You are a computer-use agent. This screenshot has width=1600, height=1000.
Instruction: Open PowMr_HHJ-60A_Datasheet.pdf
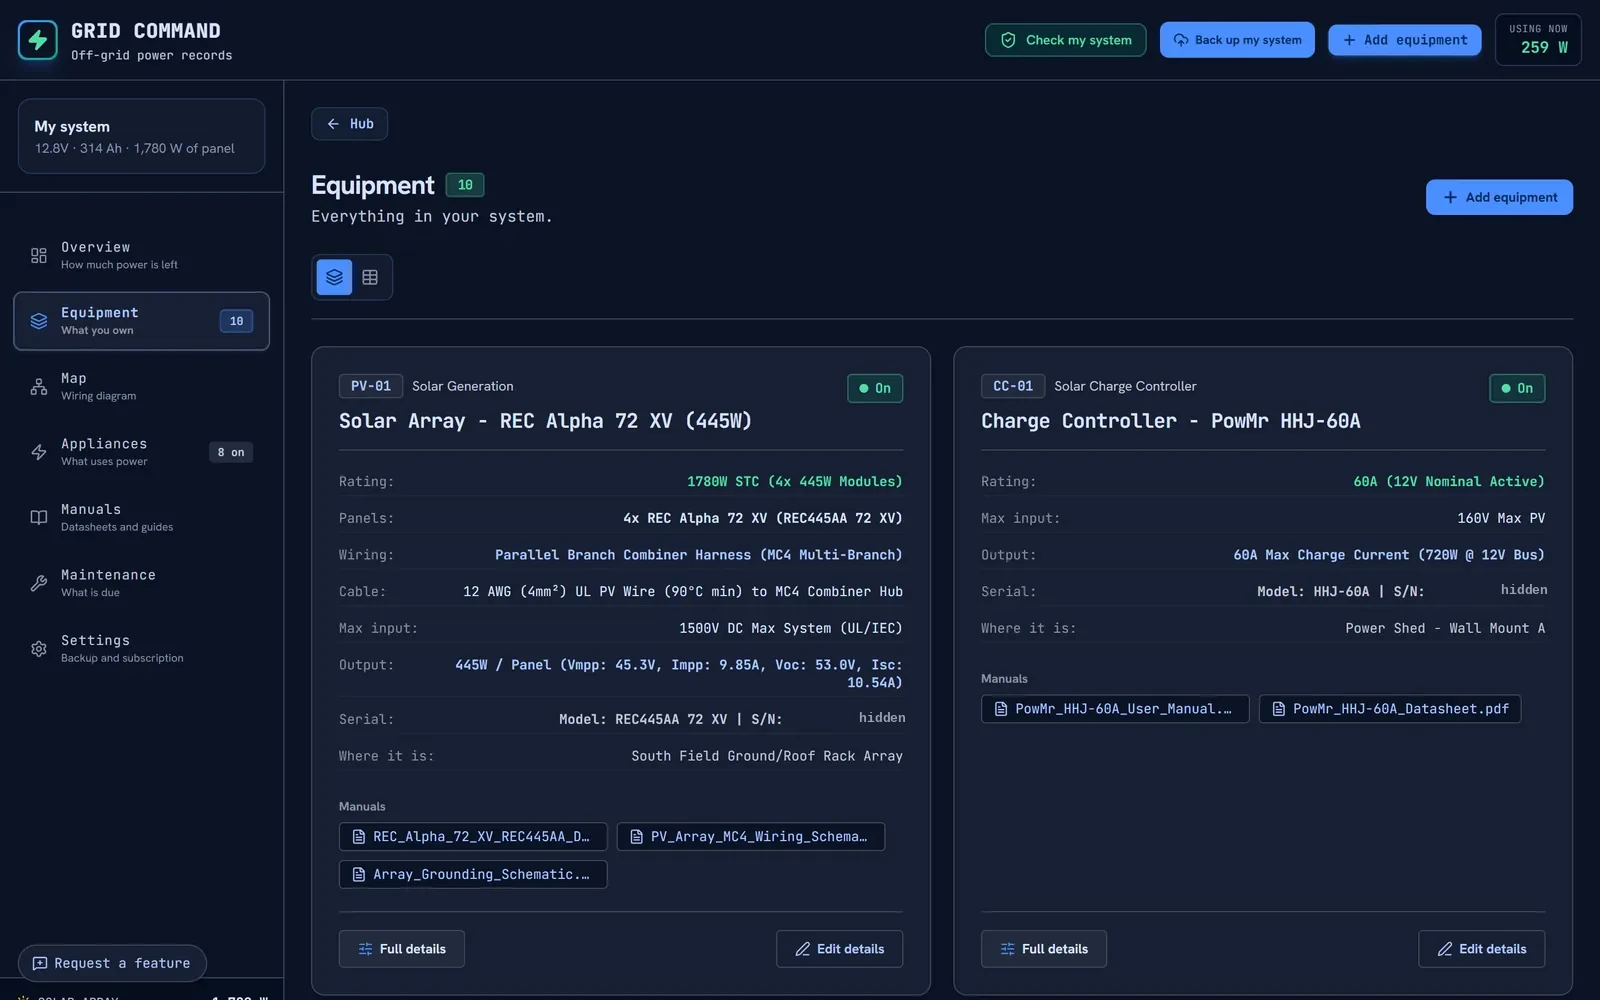point(1390,709)
